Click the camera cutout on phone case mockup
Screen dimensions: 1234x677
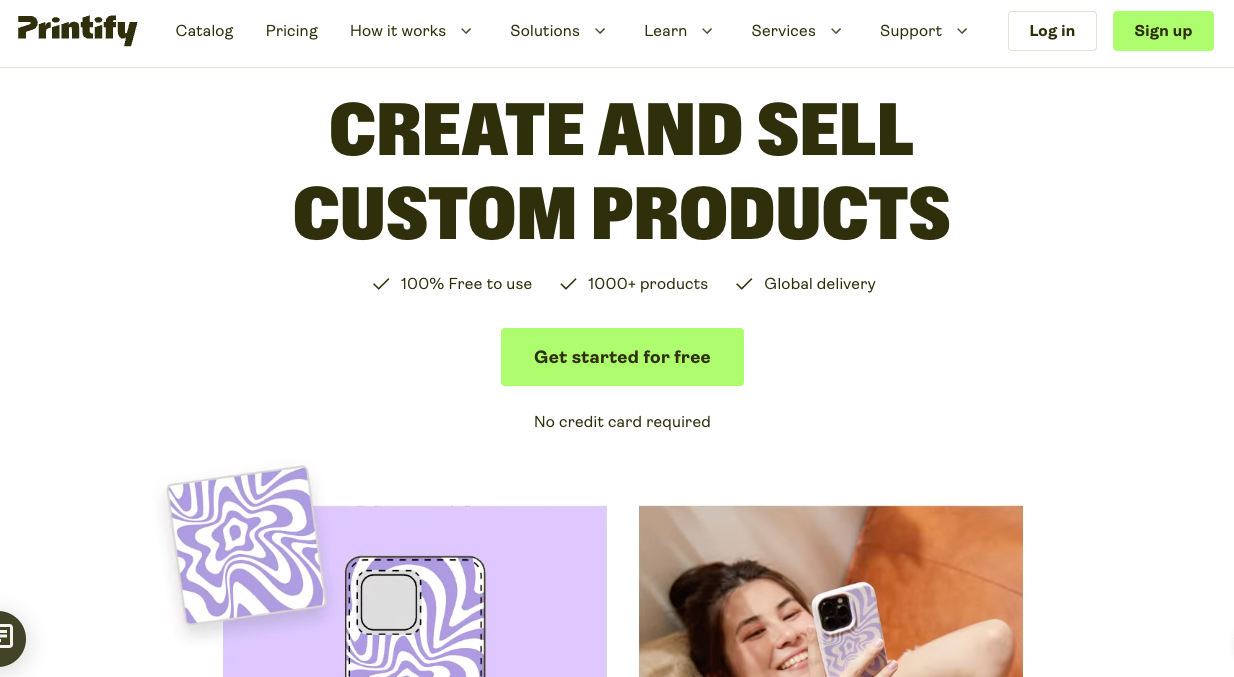tap(388, 602)
